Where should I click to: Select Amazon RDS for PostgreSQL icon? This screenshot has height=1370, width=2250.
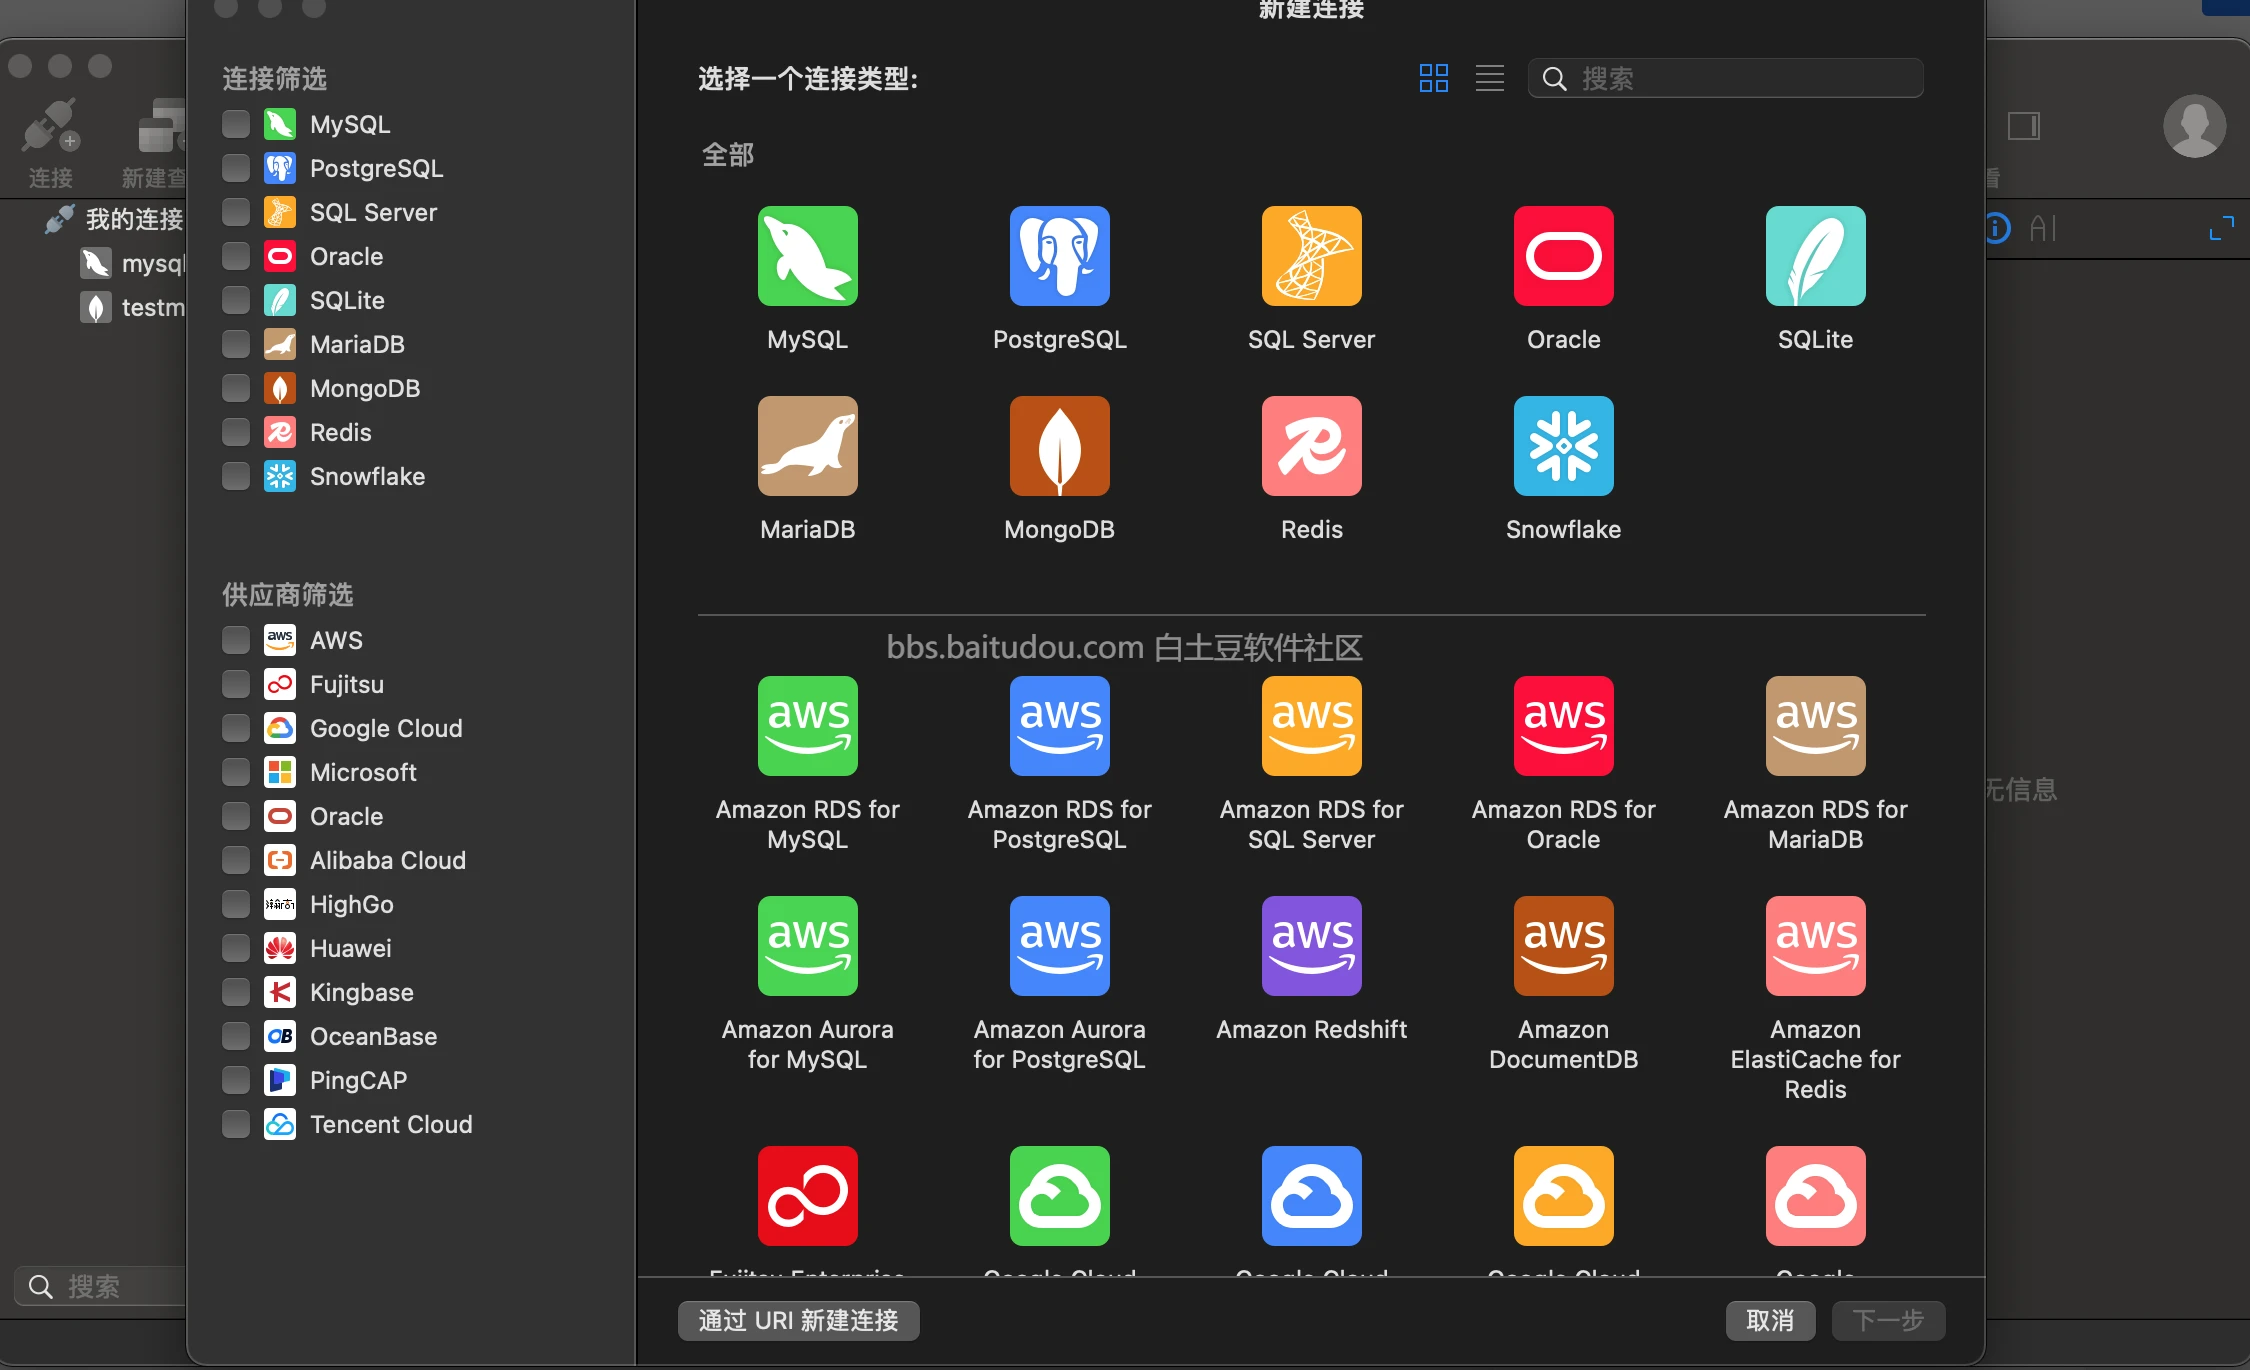(1059, 726)
